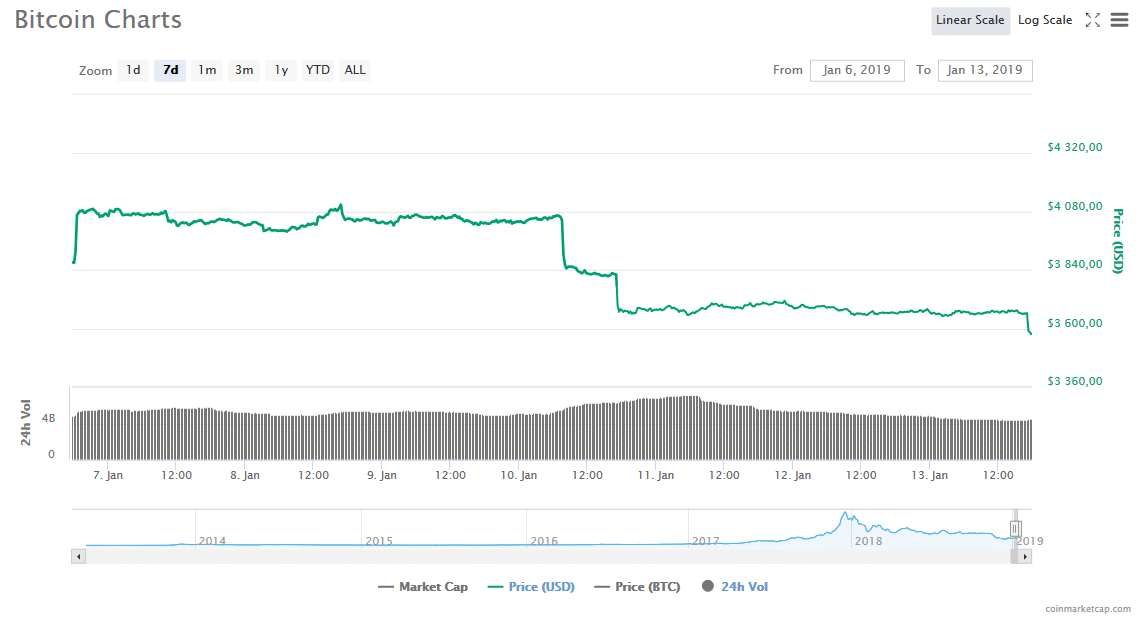Click the 2017 label in navigator
Screen dimensions: 1146x622
pyautogui.click(x=705, y=541)
